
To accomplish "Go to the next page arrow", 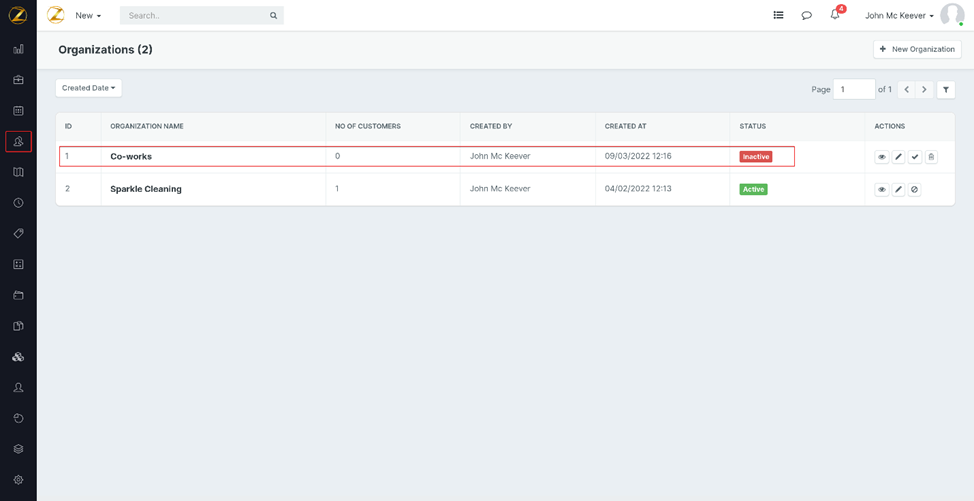I will click(x=924, y=89).
